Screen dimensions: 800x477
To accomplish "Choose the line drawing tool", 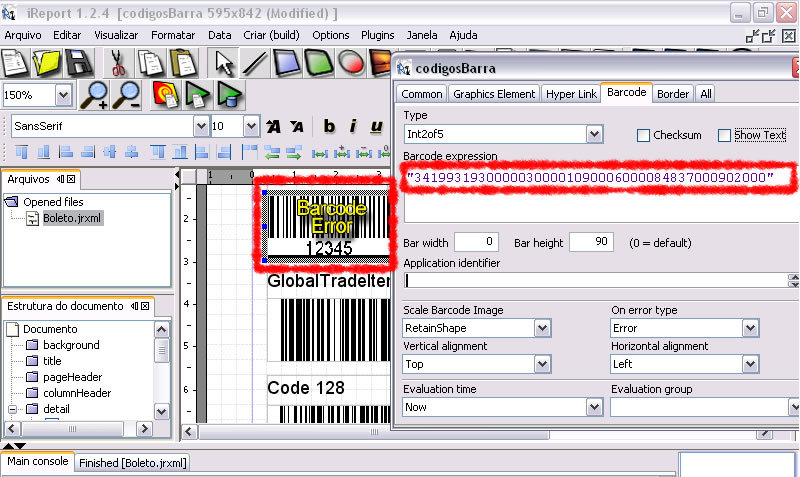I will point(255,63).
